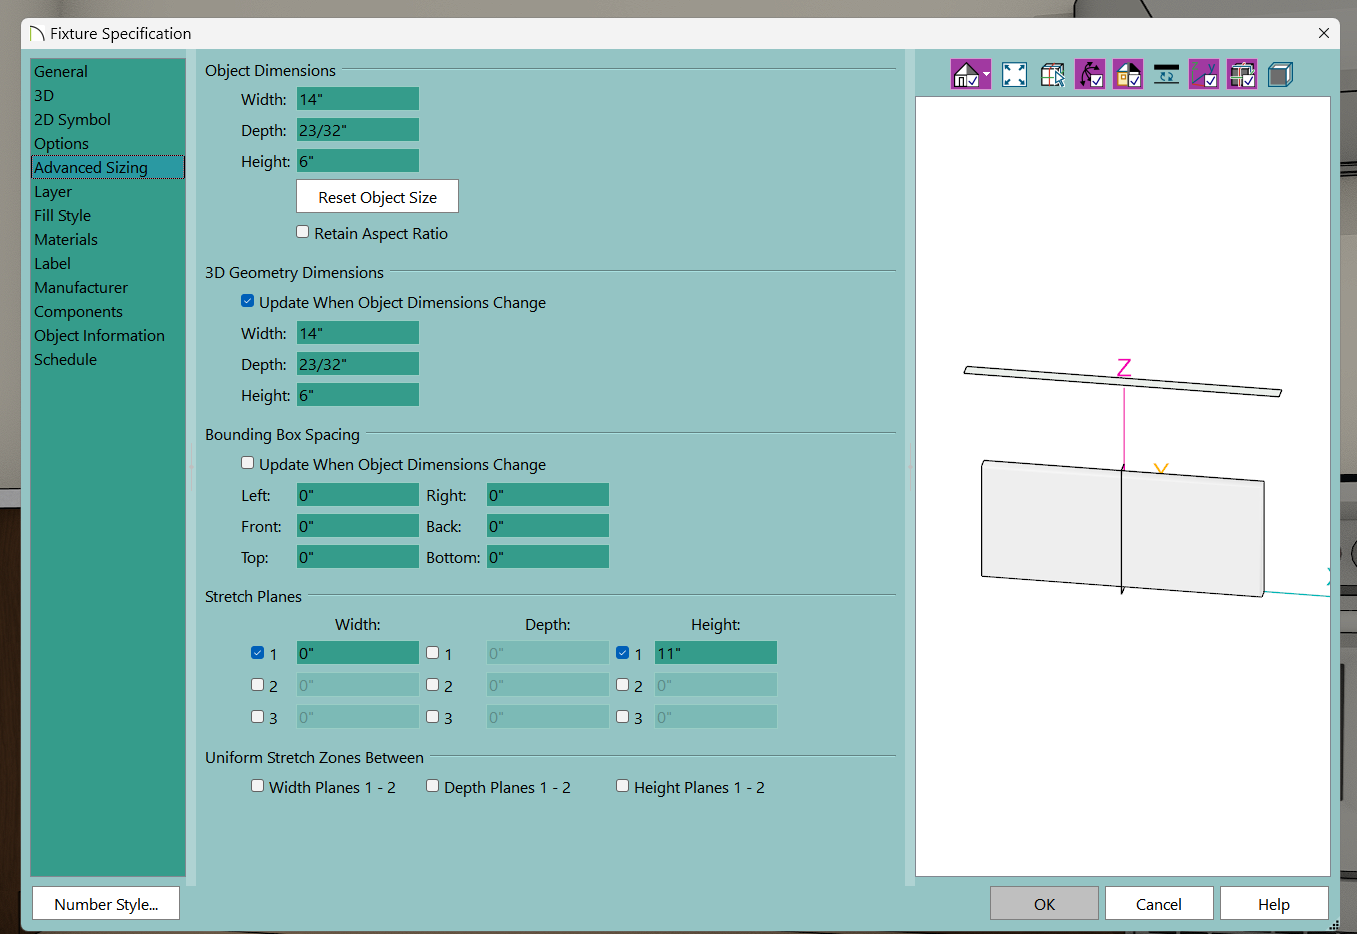Toggle the mouse orbit camera icon
Image resolution: width=1357 pixels, height=934 pixels.
[x=1090, y=75]
